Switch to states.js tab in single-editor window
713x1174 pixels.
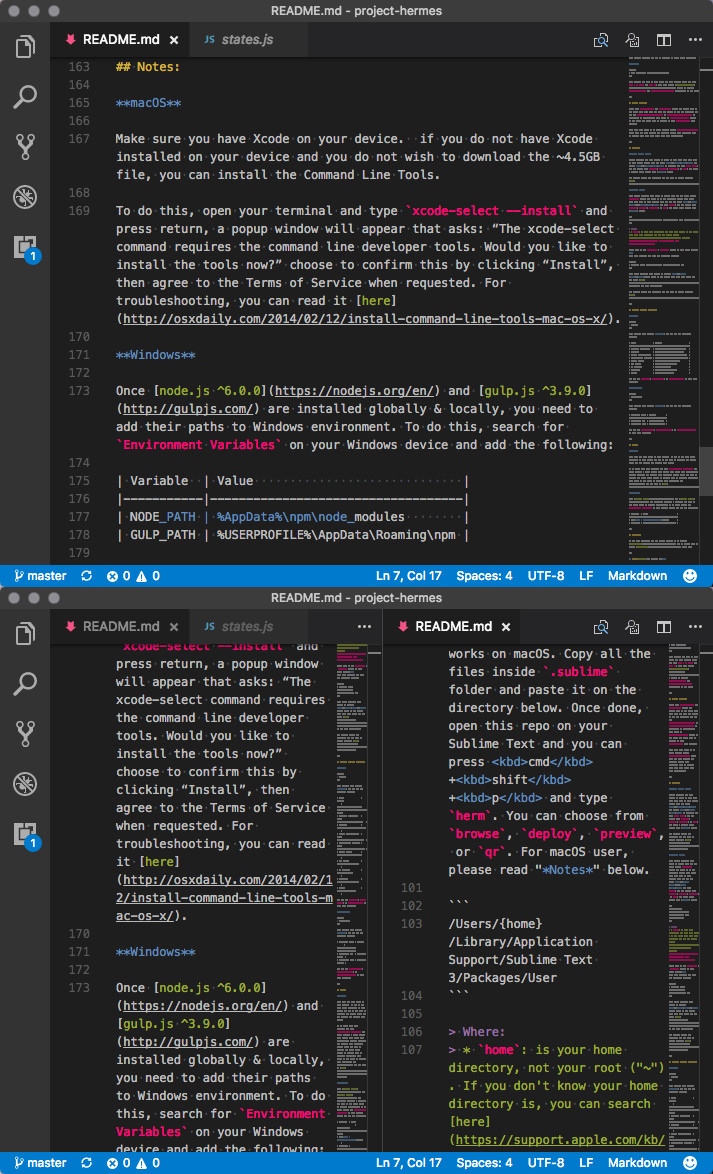point(247,40)
